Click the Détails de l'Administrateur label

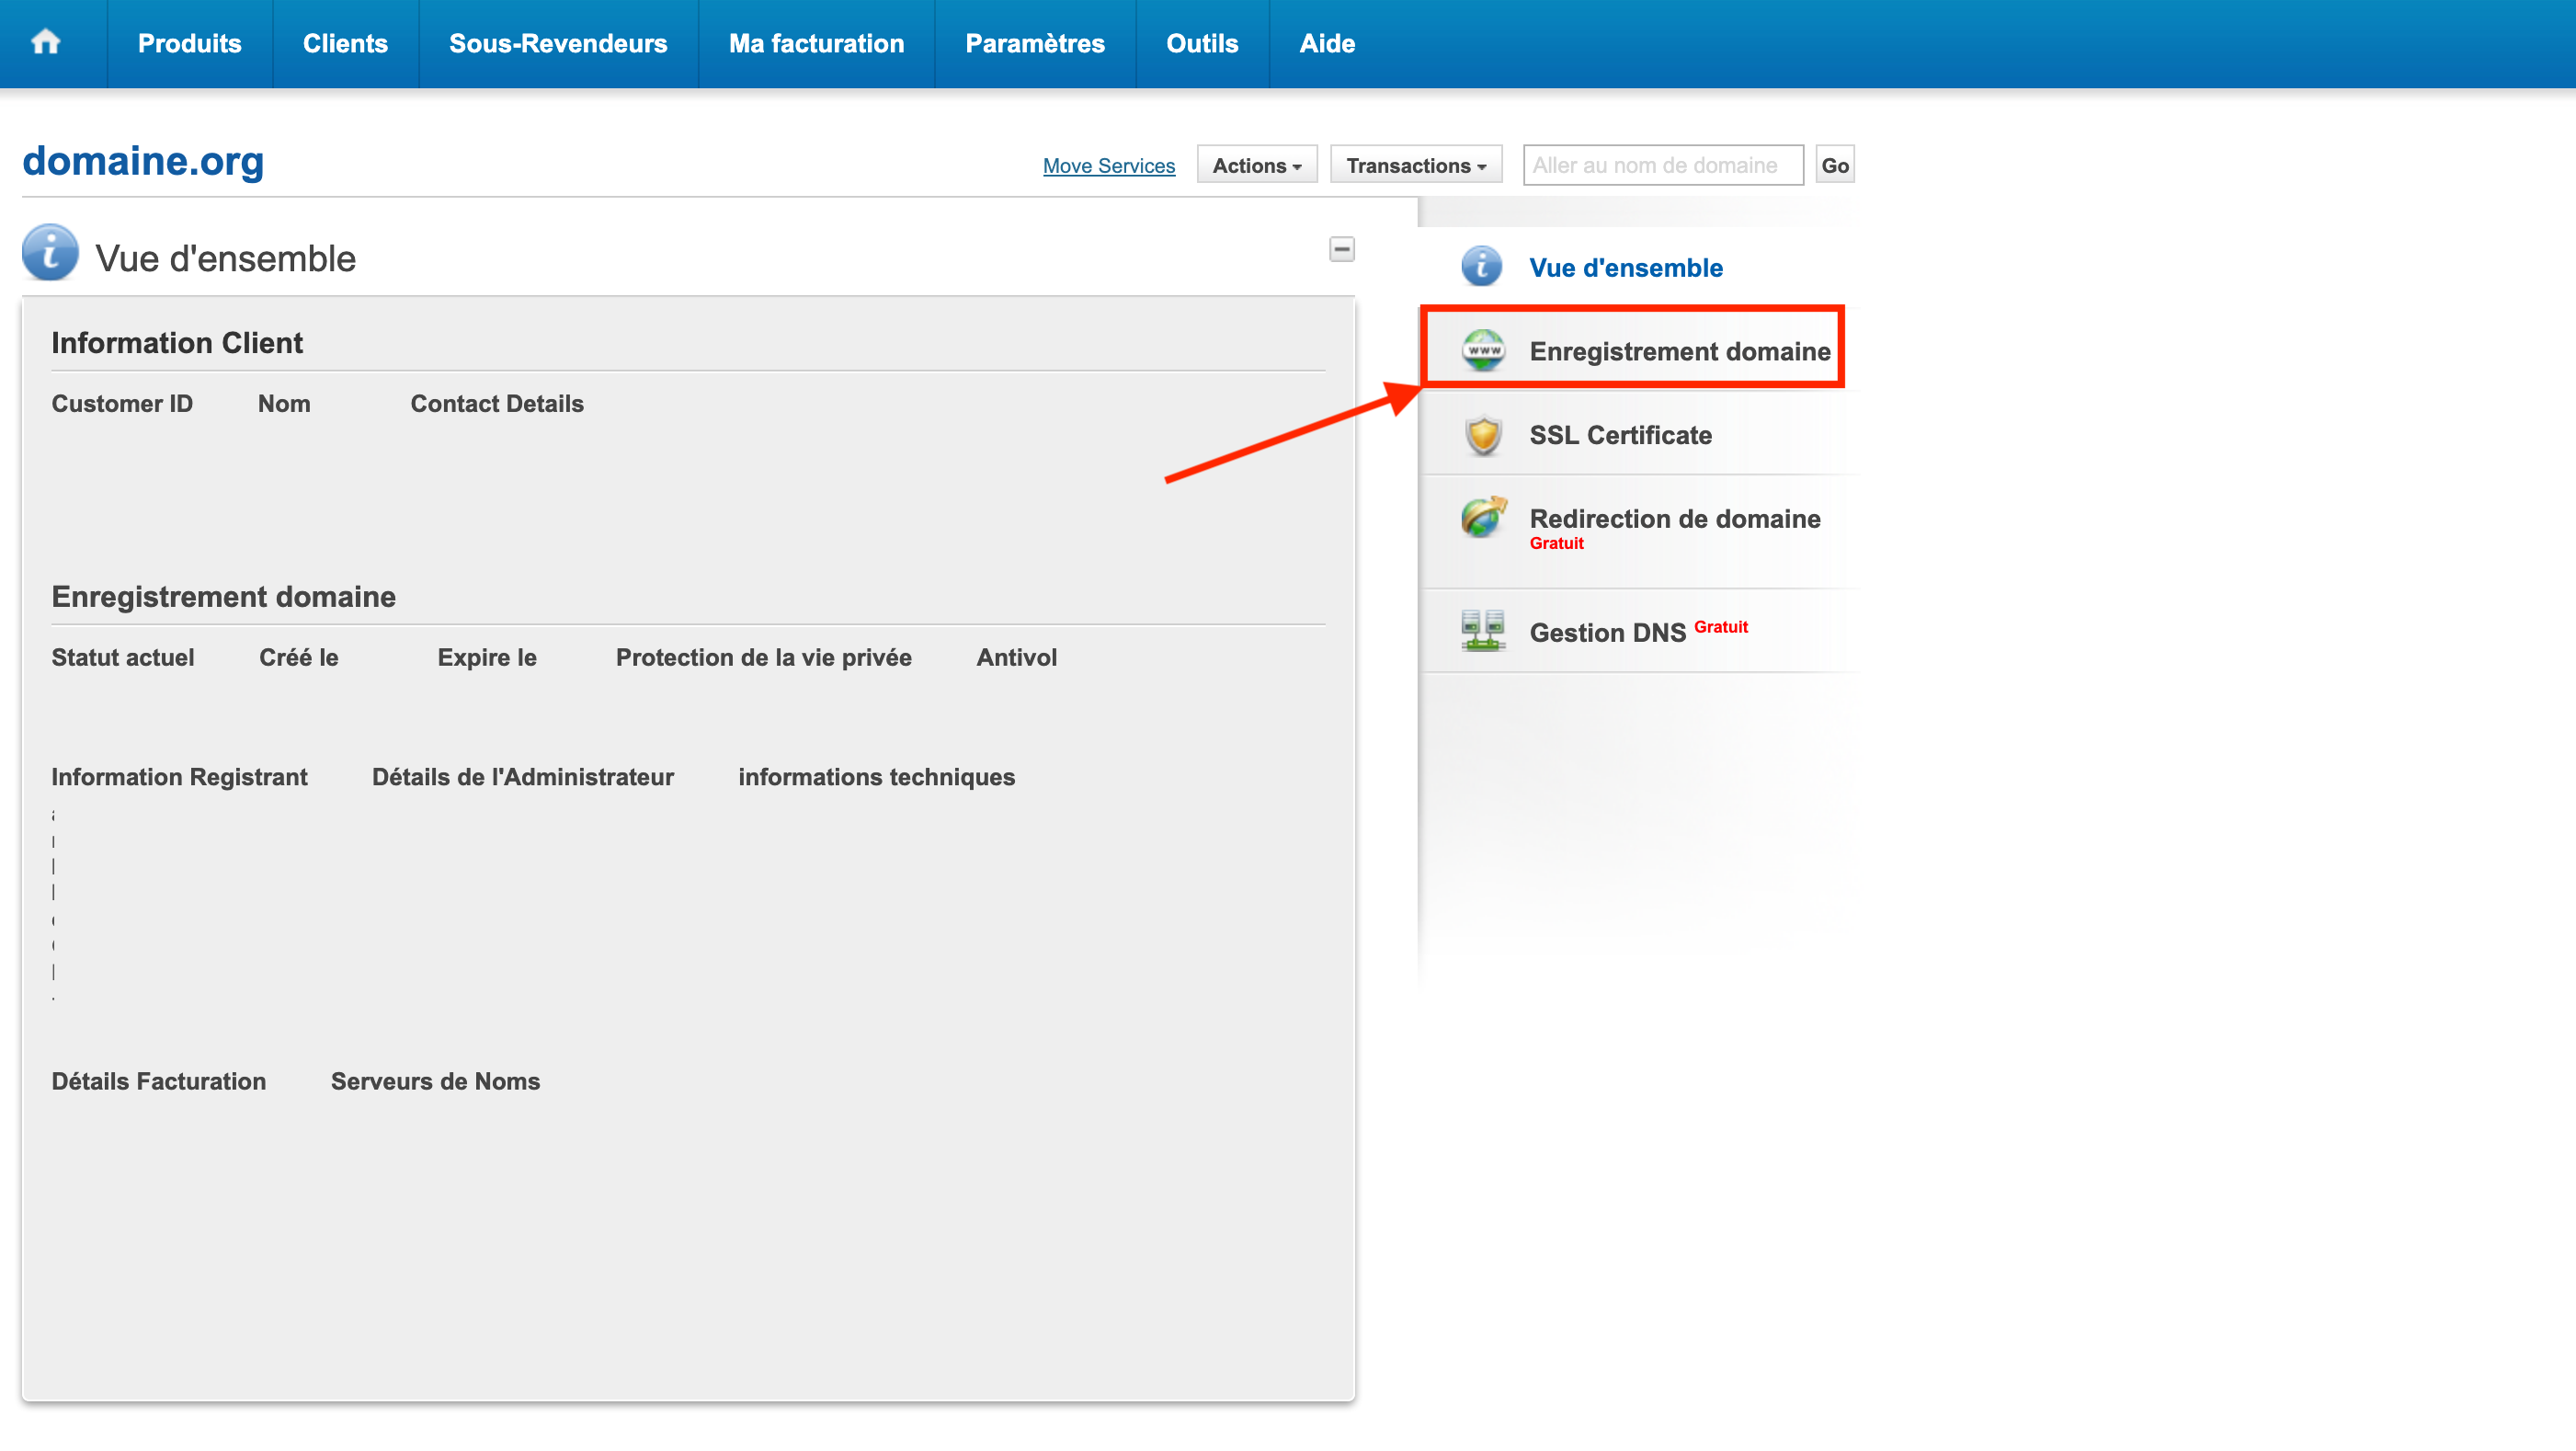click(523, 777)
